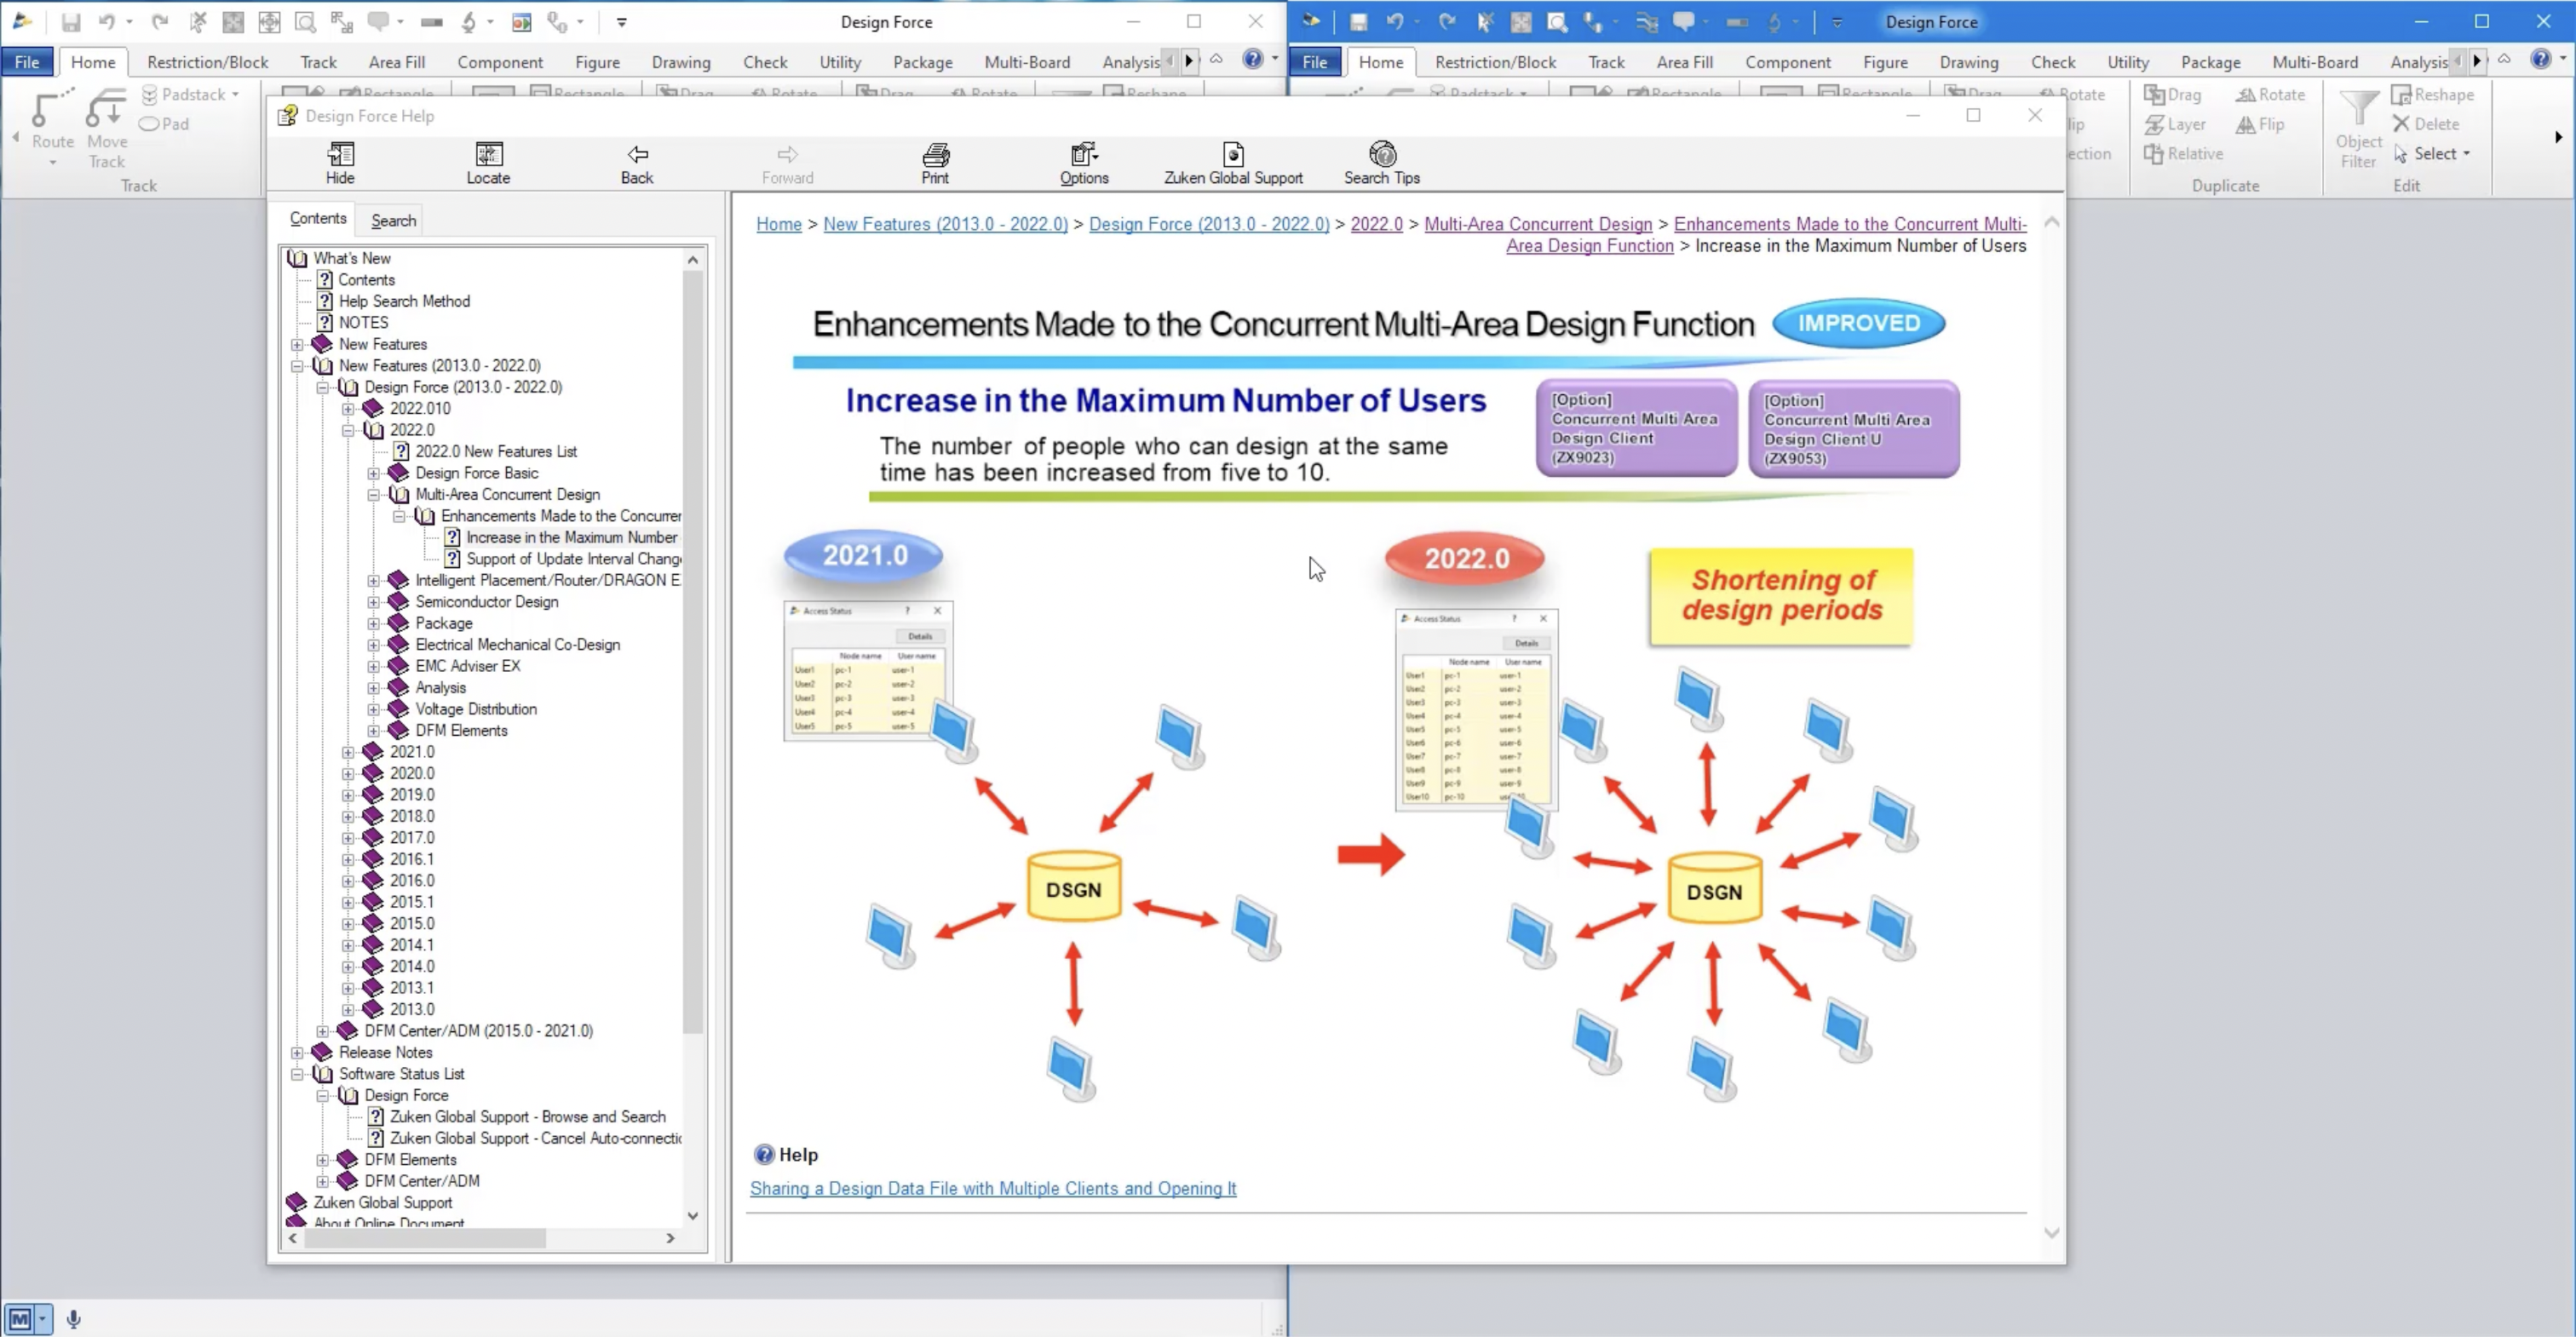Click the contents tree horizontal scrollbar
Viewport: 2576px width, 1337px height.
click(x=480, y=1238)
